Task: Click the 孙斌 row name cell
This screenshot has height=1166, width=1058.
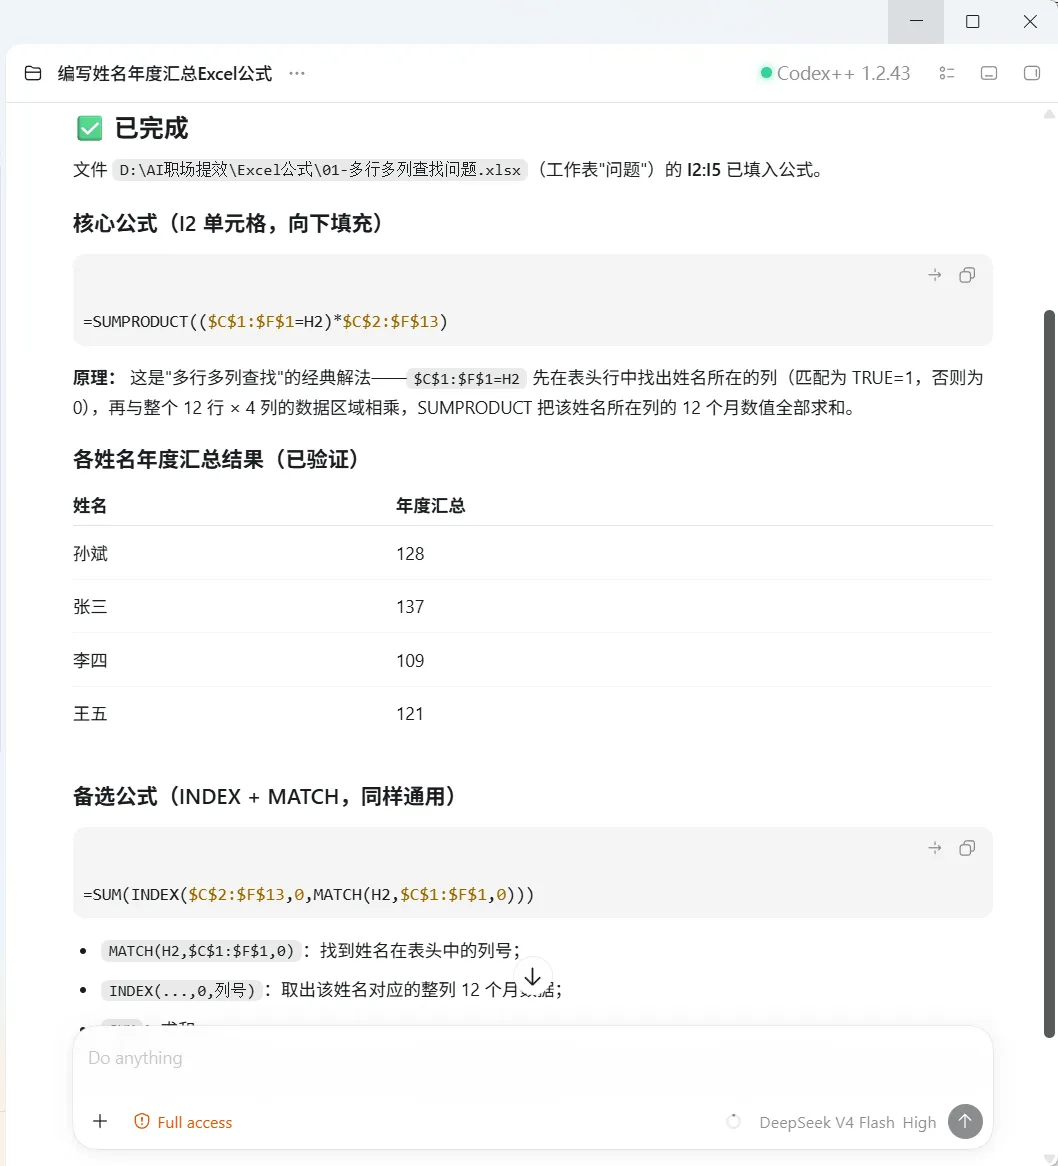Action: coord(90,553)
